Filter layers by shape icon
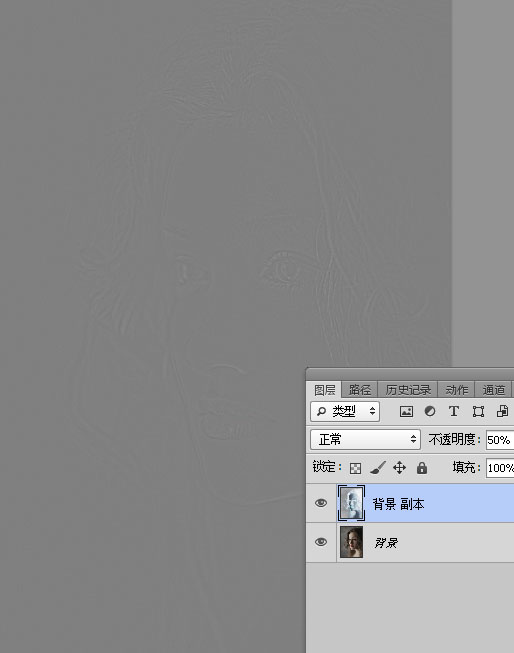The height and width of the screenshot is (653, 514). point(478,411)
